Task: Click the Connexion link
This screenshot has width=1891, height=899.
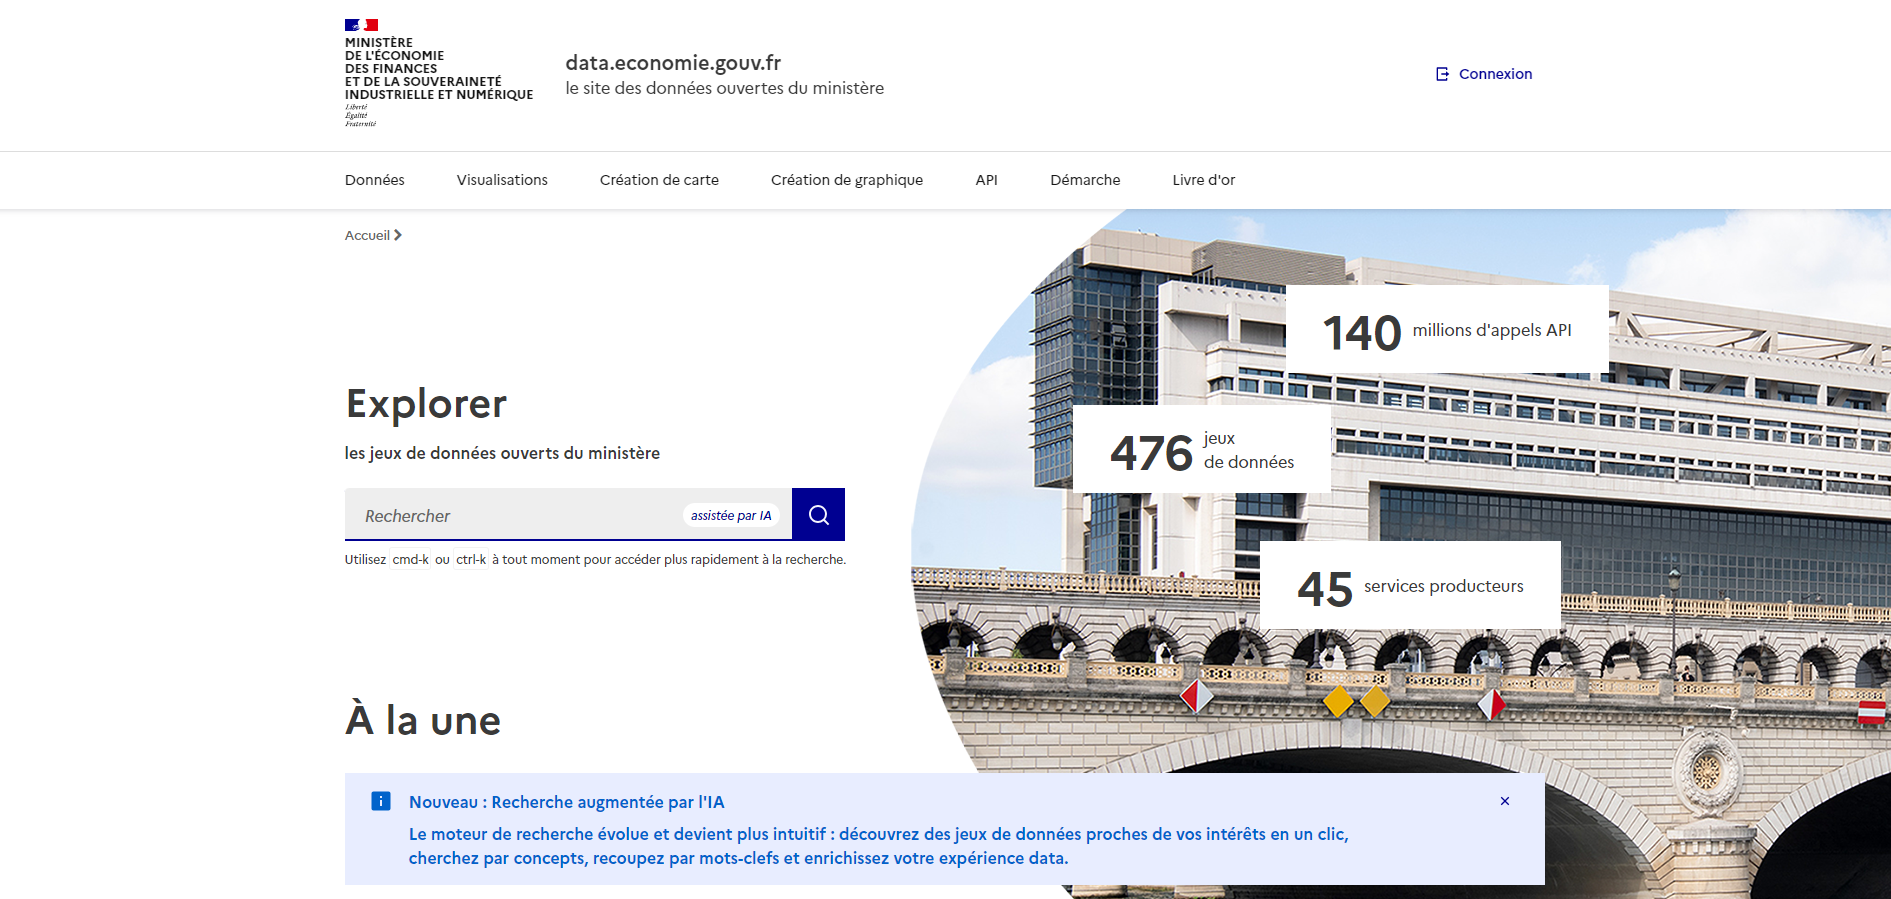Action: click(x=1495, y=74)
